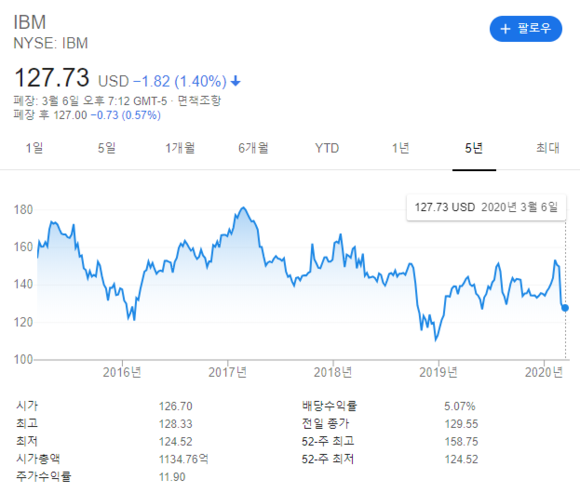Click the blue 팔로우 follow button

point(526,29)
